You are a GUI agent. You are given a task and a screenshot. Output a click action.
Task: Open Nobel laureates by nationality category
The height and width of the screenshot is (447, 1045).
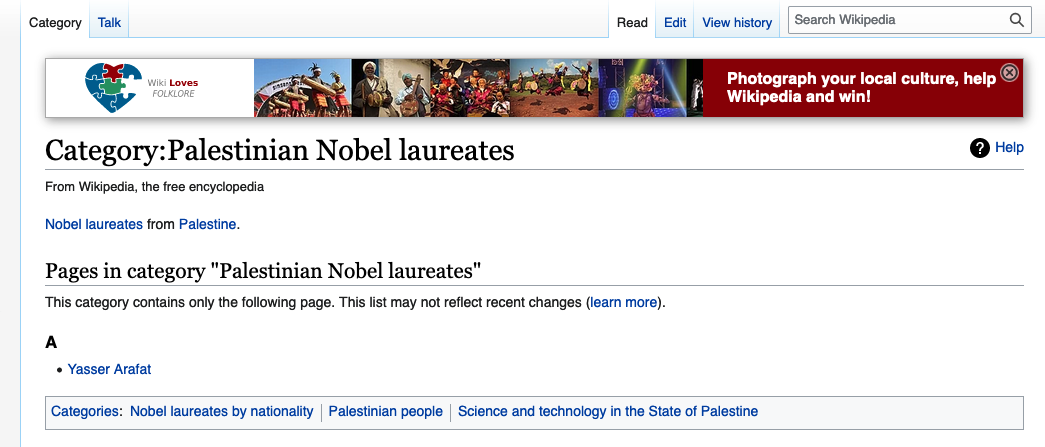(x=221, y=412)
